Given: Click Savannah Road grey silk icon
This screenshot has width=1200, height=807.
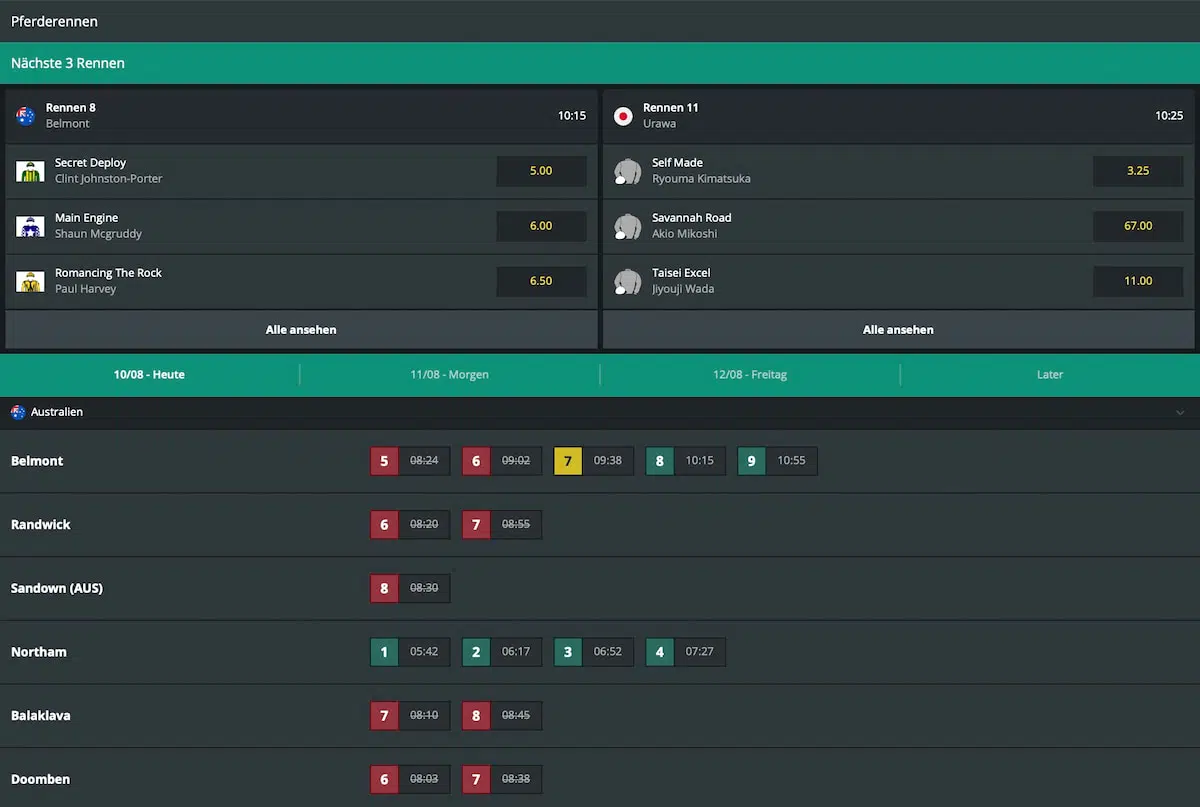Looking at the screenshot, I should coord(627,226).
